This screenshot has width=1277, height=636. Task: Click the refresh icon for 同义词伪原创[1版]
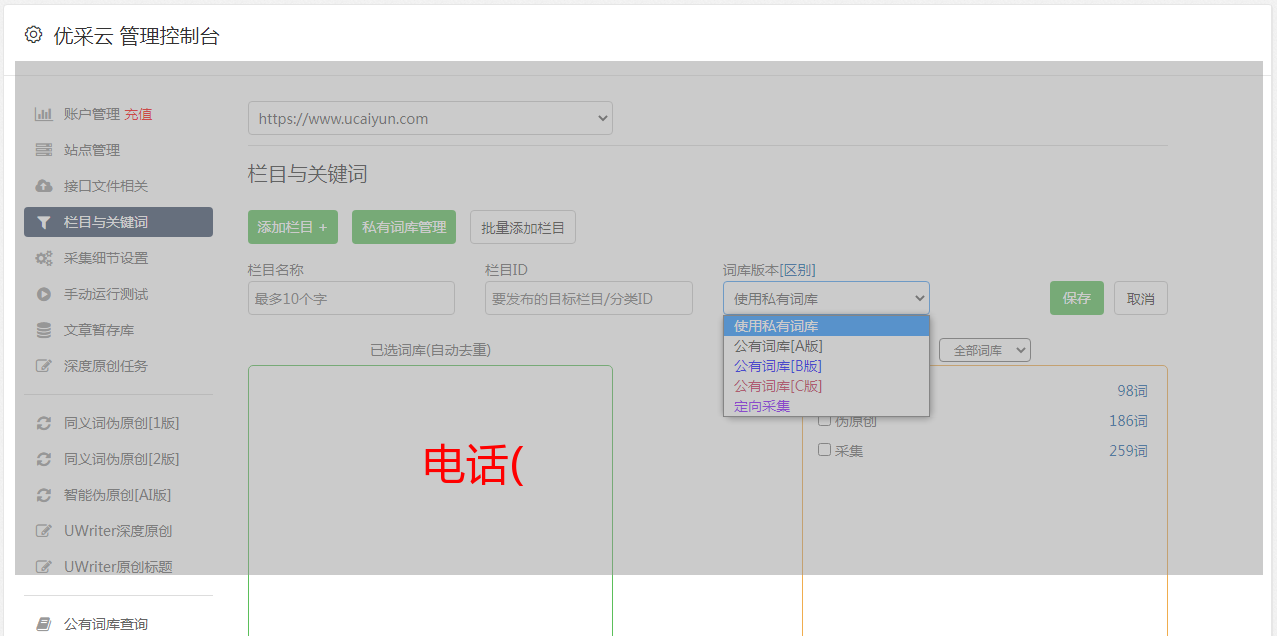(x=43, y=423)
